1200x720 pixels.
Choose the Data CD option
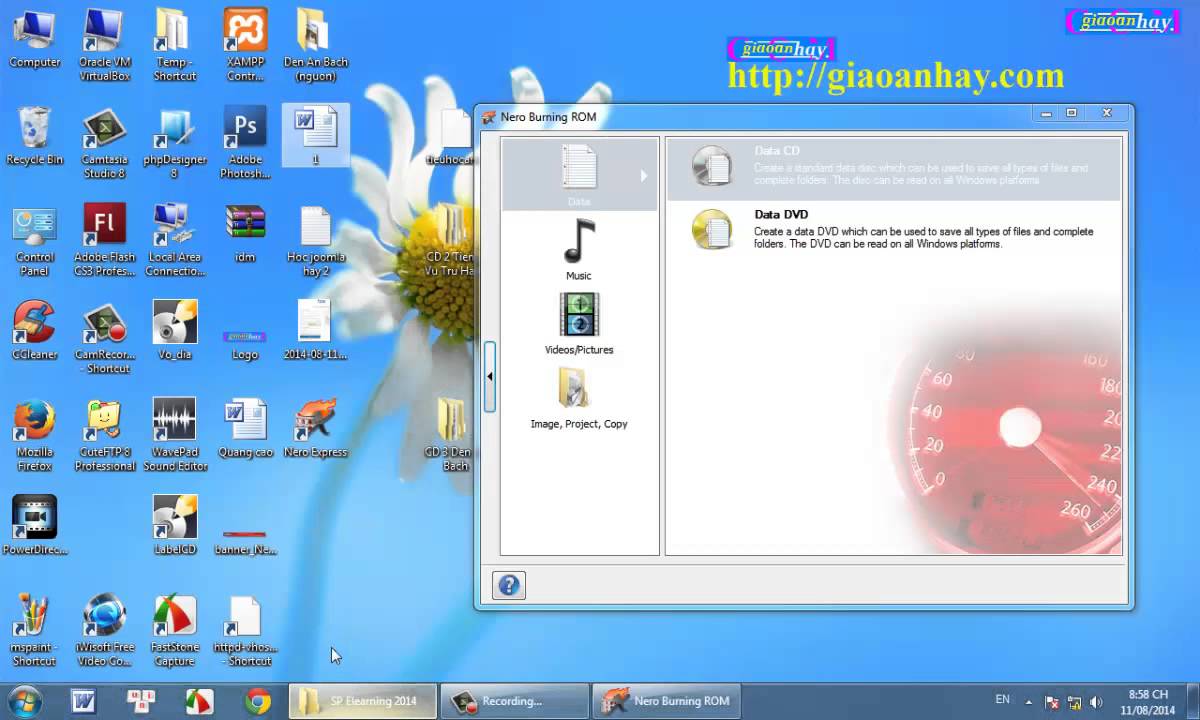[893, 167]
